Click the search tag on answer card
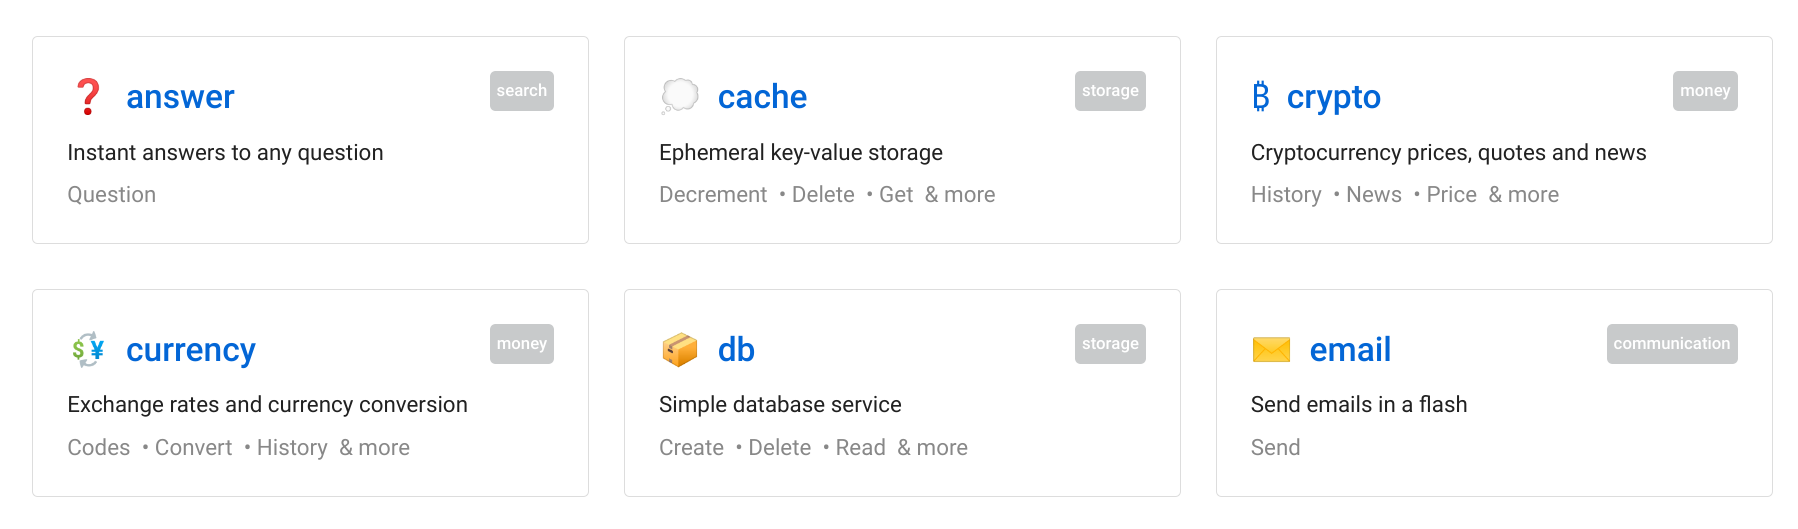This screenshot has height=529, width=1798. 522,91
